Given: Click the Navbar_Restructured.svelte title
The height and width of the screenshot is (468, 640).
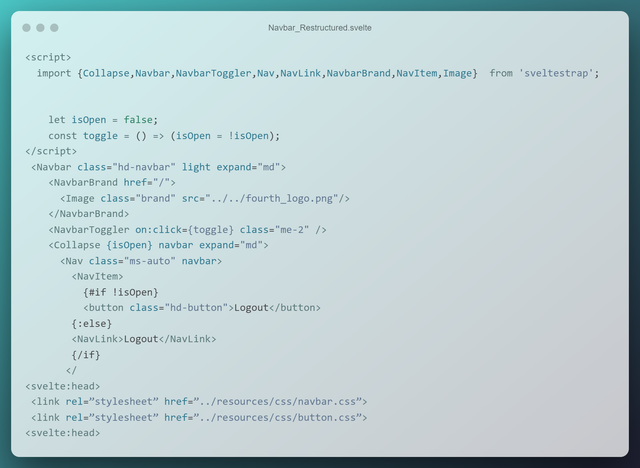Looking at the screenshot, I should coord(320,28).
